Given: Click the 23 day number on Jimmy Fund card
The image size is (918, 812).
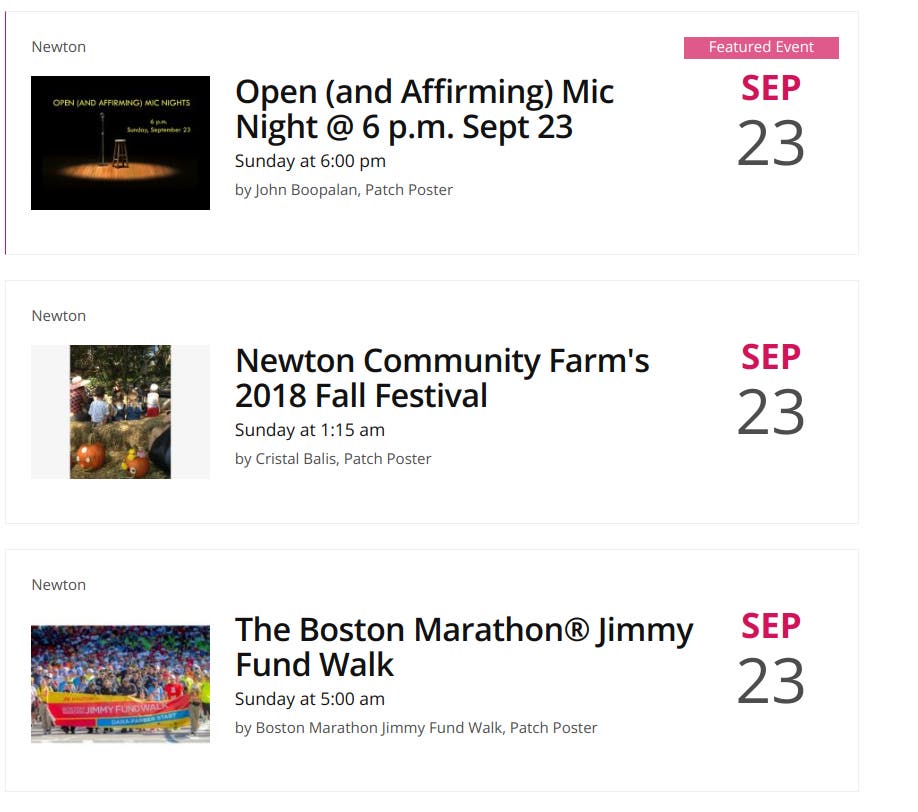Looking at the screenshot, I should [771, 683].
